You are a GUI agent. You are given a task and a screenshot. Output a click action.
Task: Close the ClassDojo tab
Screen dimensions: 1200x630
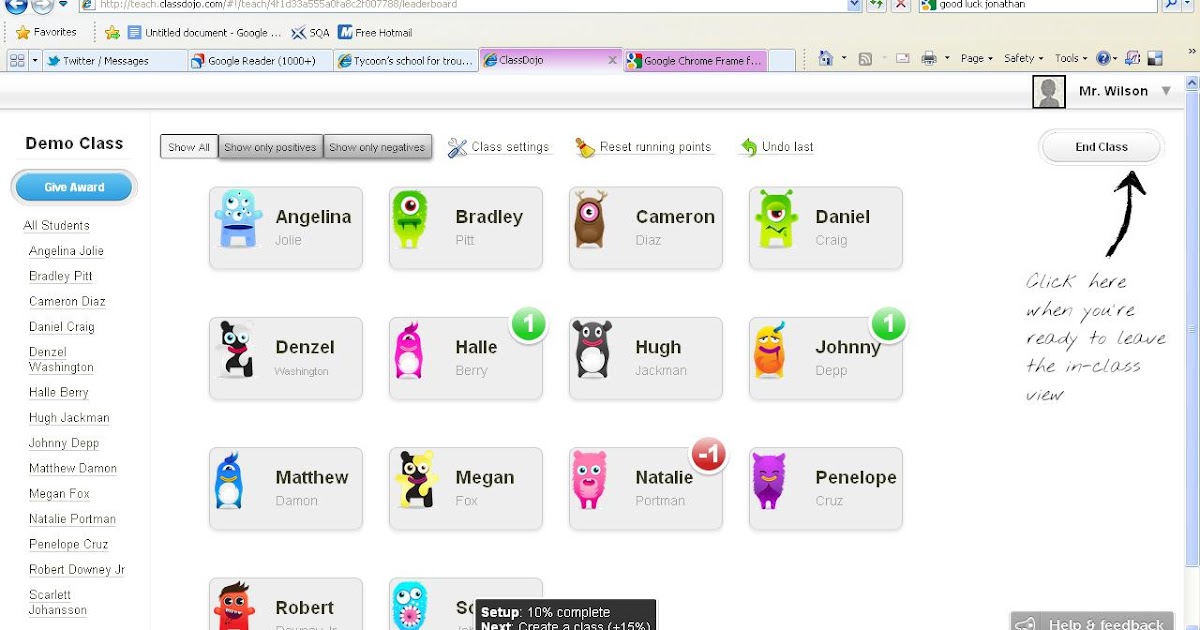point(613,60)
